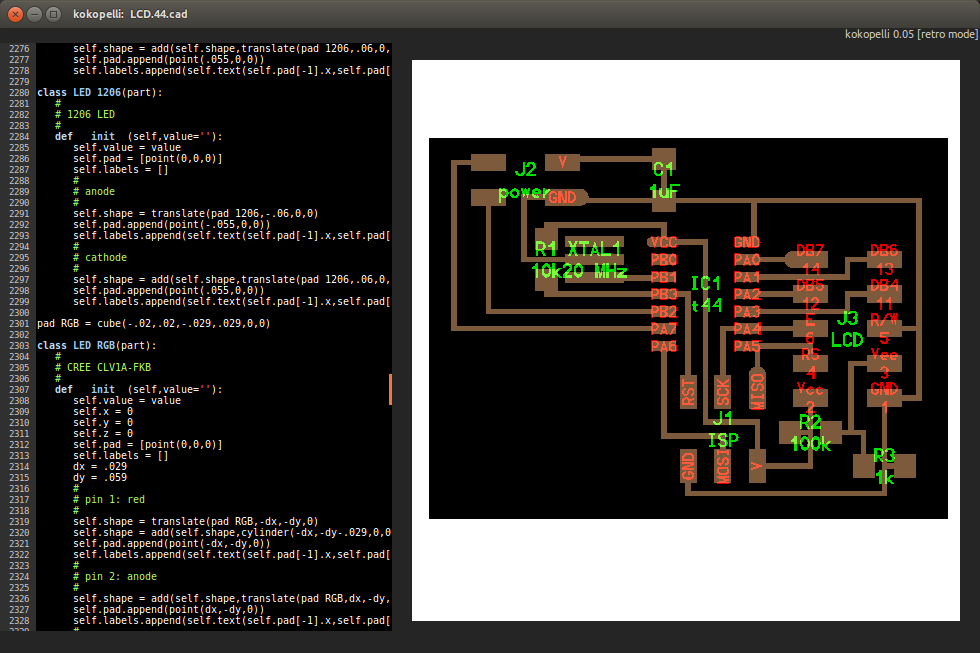Click the 'SCK' header pad

click(722, 392)
